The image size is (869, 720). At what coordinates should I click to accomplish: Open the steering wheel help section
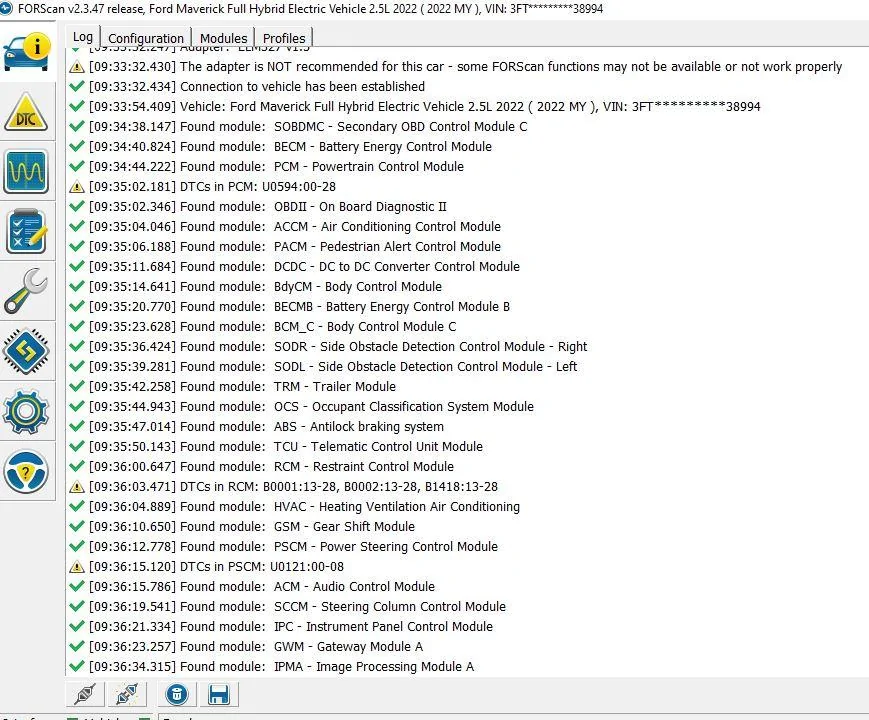click(x=26, y=472)
